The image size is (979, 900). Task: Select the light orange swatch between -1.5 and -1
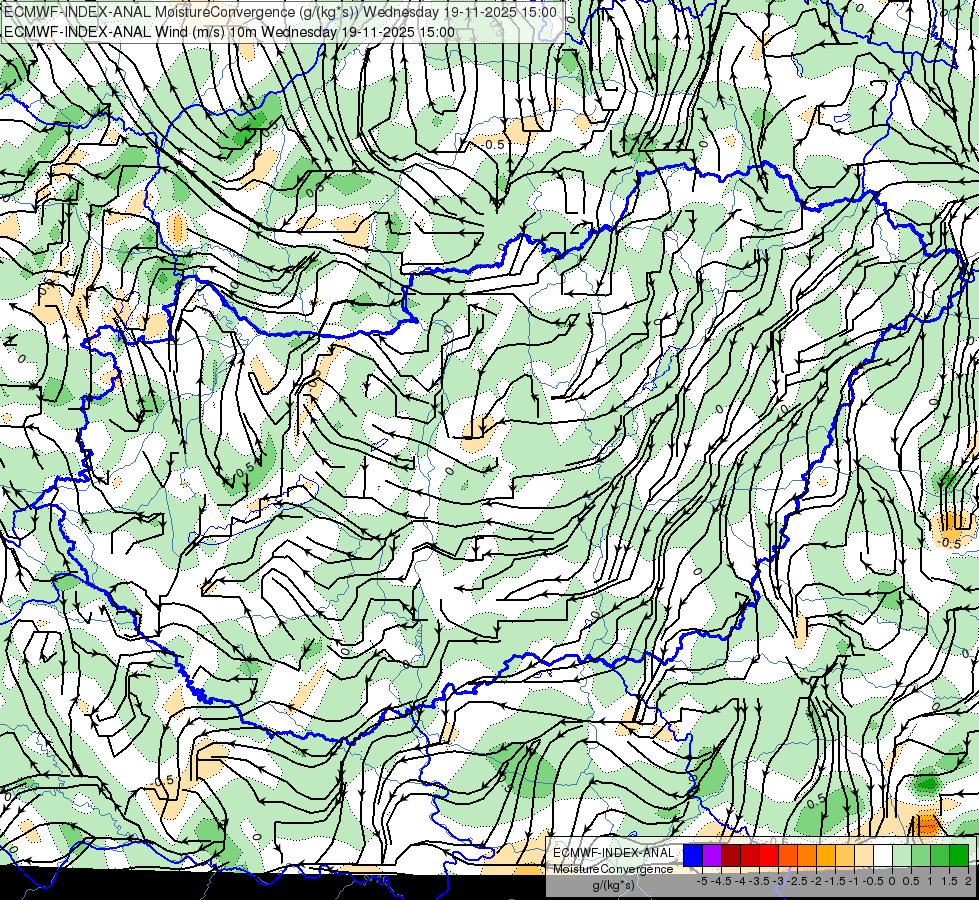[x=845, y=856]
